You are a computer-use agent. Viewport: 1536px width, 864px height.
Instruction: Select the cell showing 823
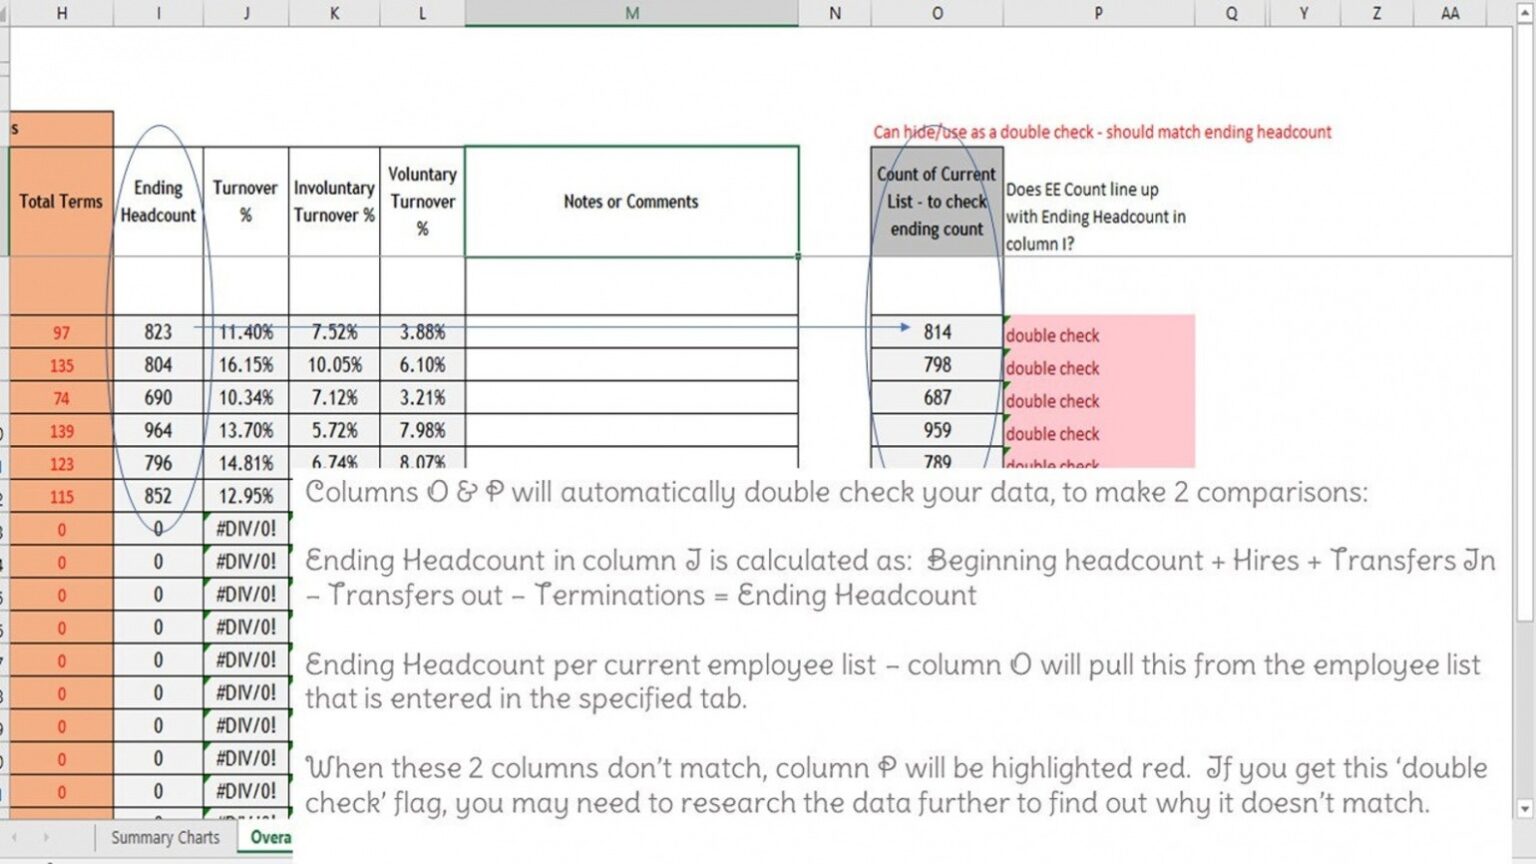click(x=158, y=331)
